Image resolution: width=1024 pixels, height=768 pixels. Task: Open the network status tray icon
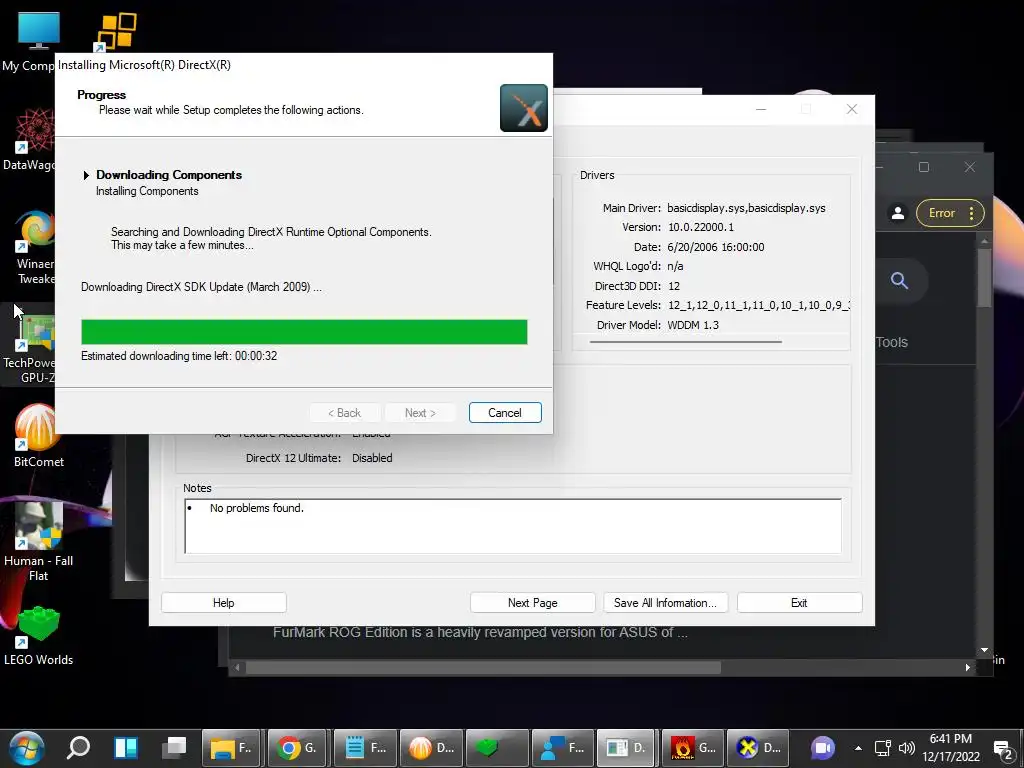pos(883,748)
